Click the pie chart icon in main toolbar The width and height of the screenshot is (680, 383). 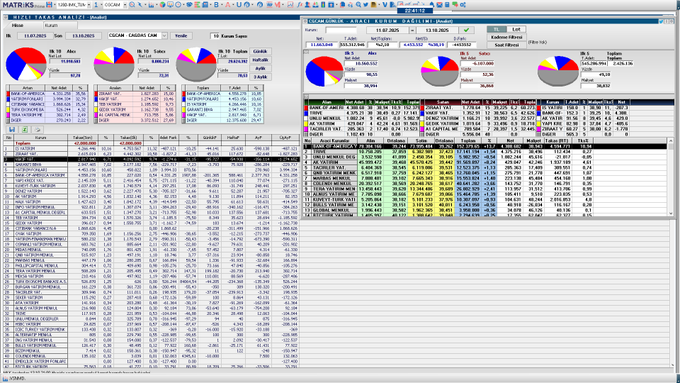click(x=162, y=5)
